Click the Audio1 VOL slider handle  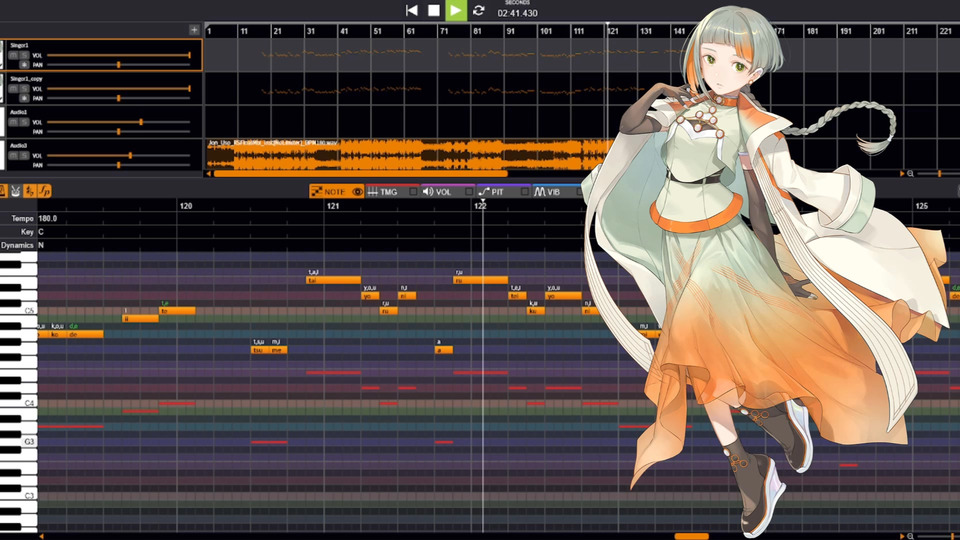141,122
